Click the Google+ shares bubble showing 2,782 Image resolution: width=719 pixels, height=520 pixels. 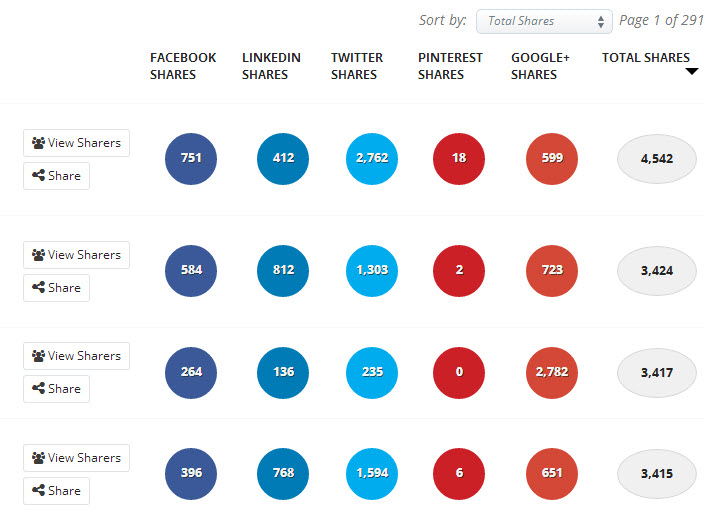coord(552,372)
